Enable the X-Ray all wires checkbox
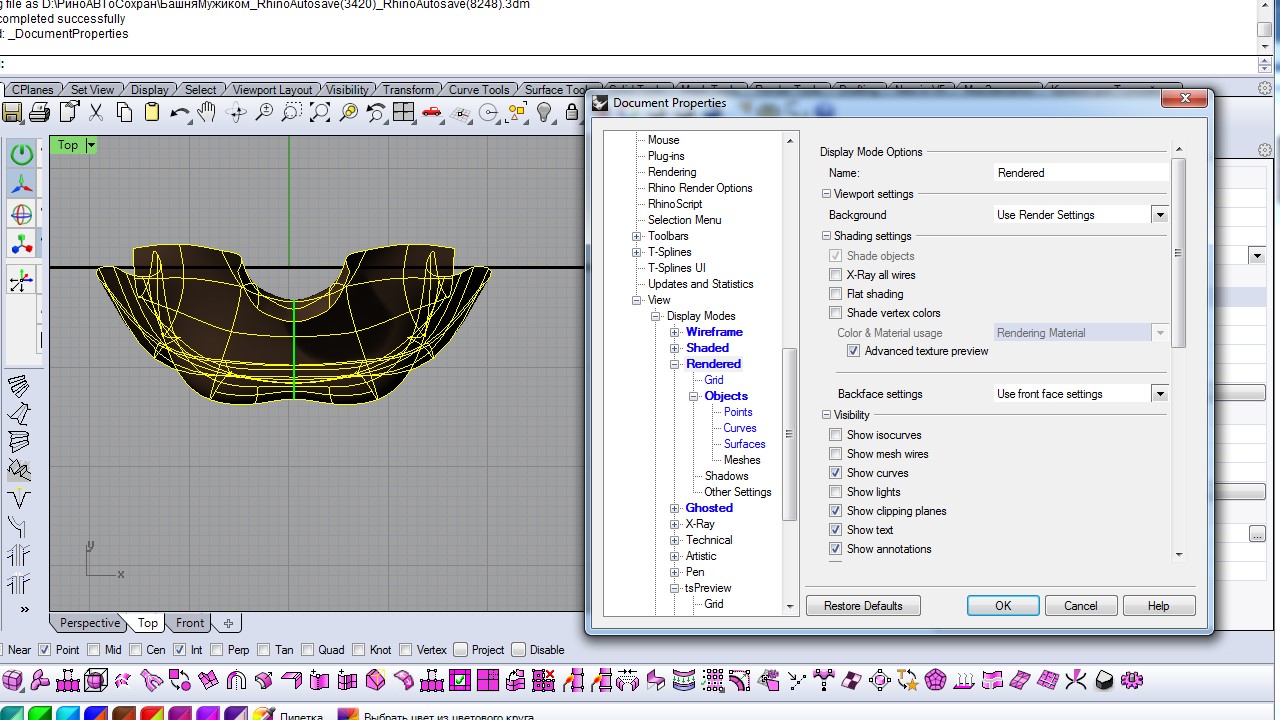Image resolution: width=1280 pixels, height=720 pixels. coord(836,275)
